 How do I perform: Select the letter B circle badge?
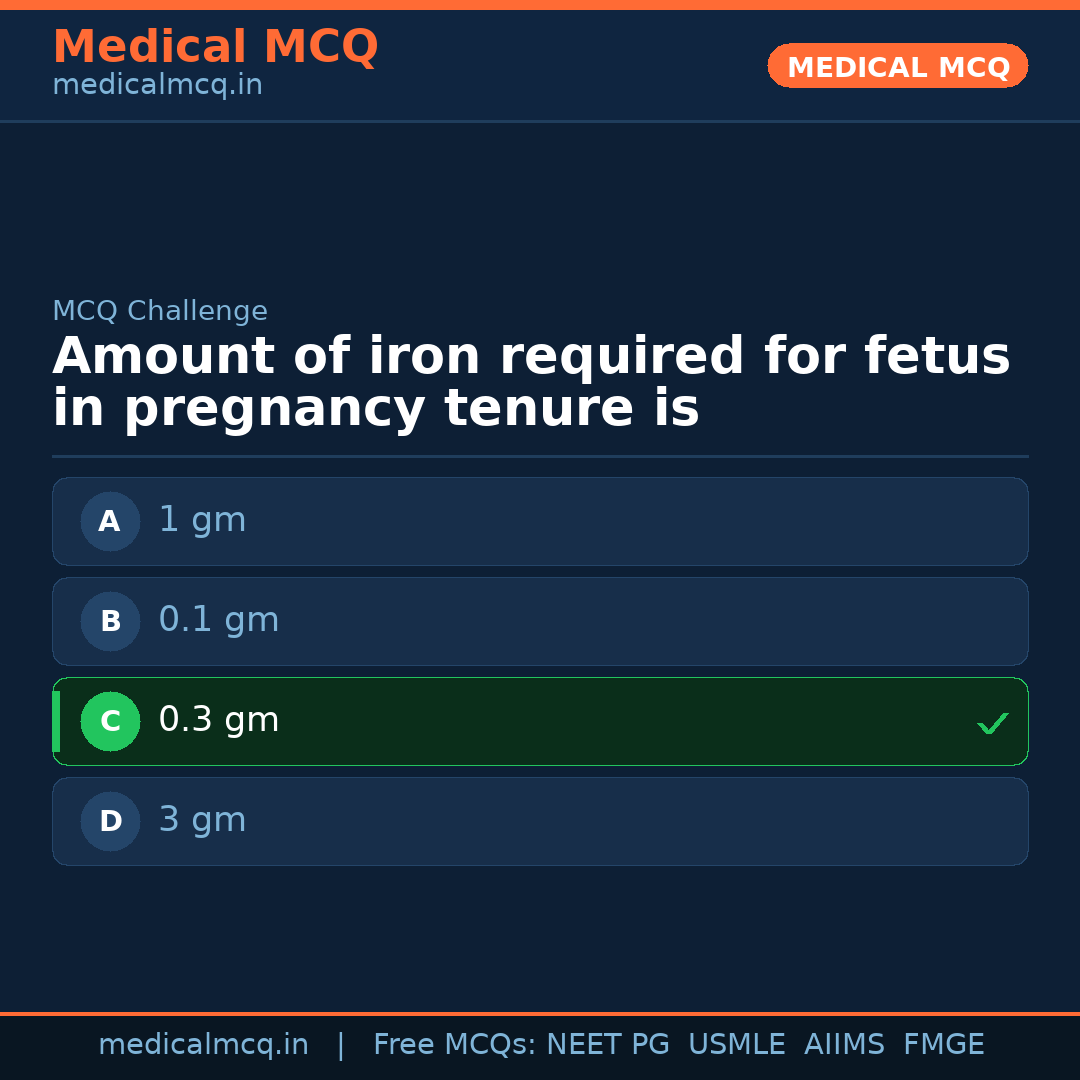pyautogui.click(x=110, y=621)
